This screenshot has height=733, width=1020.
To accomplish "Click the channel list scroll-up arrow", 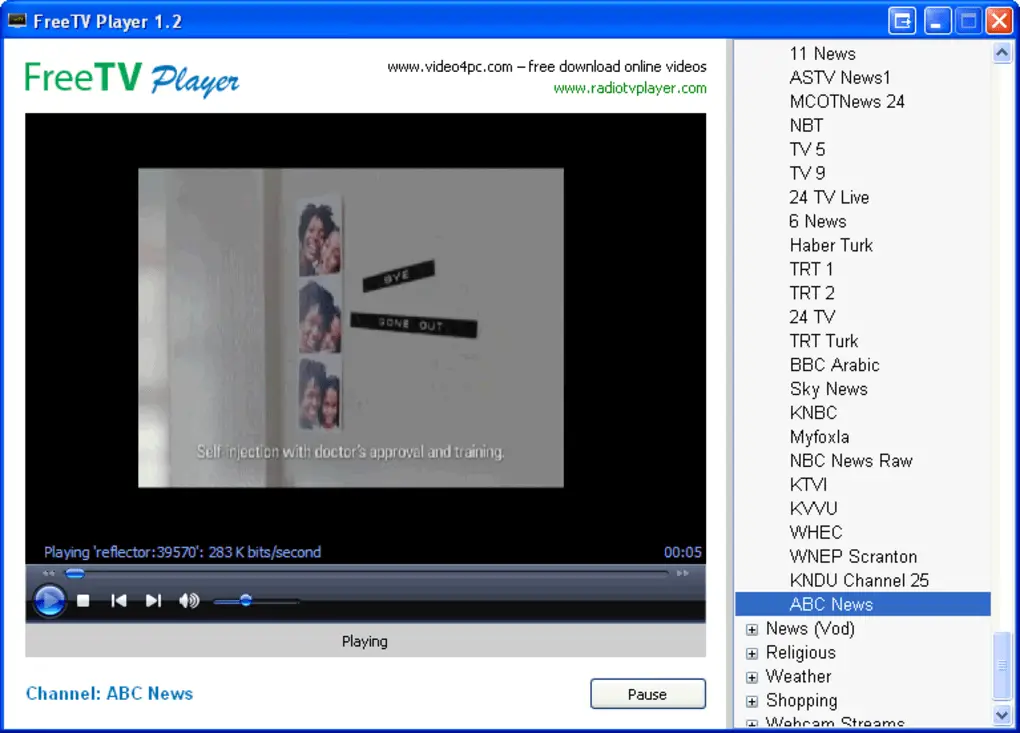I will 1002,54.
